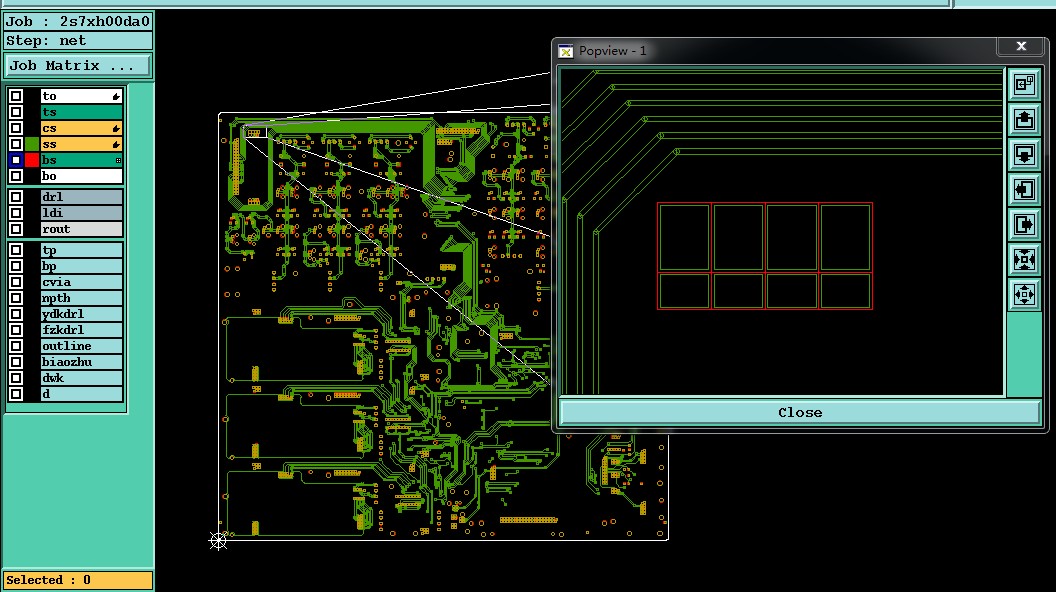Viewport: 1056px width, 592px height.
Task: Select the 'ldi' layer name
Action: click(x=81, y=213)
